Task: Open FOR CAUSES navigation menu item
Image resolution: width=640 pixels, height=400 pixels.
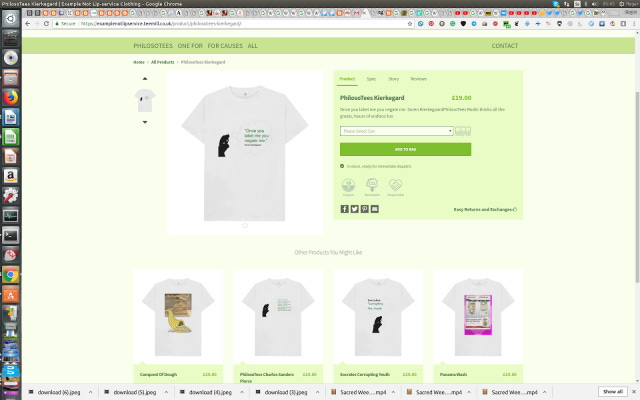Action: coord(225,46)
